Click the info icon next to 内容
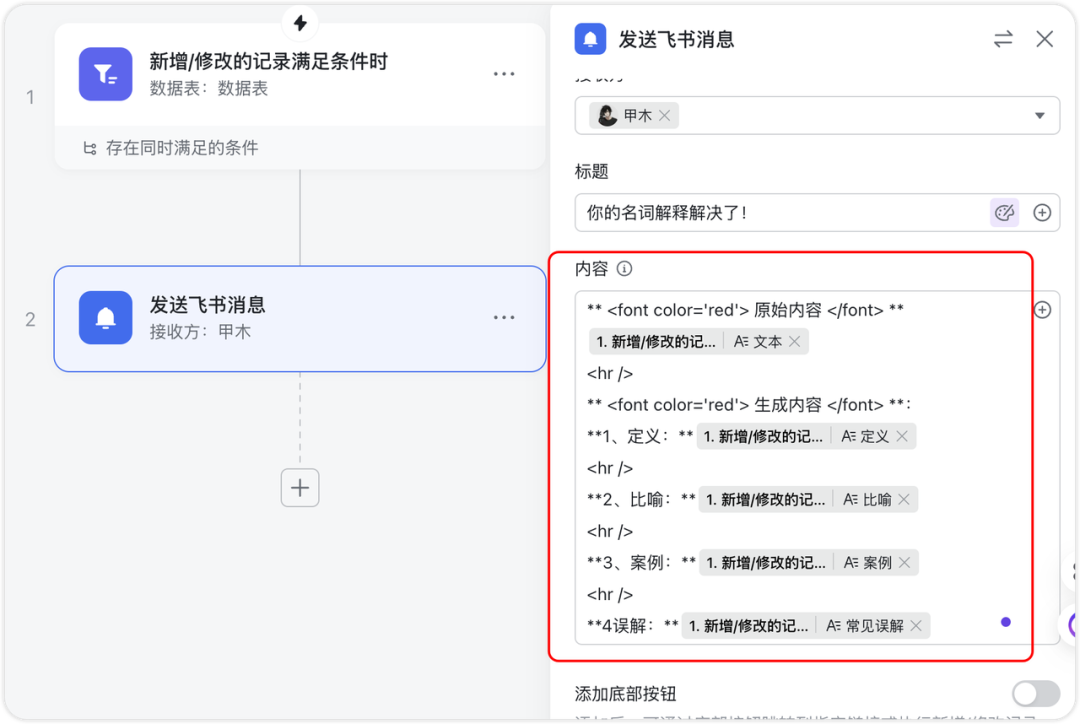This screenshot has width=1080, height=724. [x=625, y=269]
